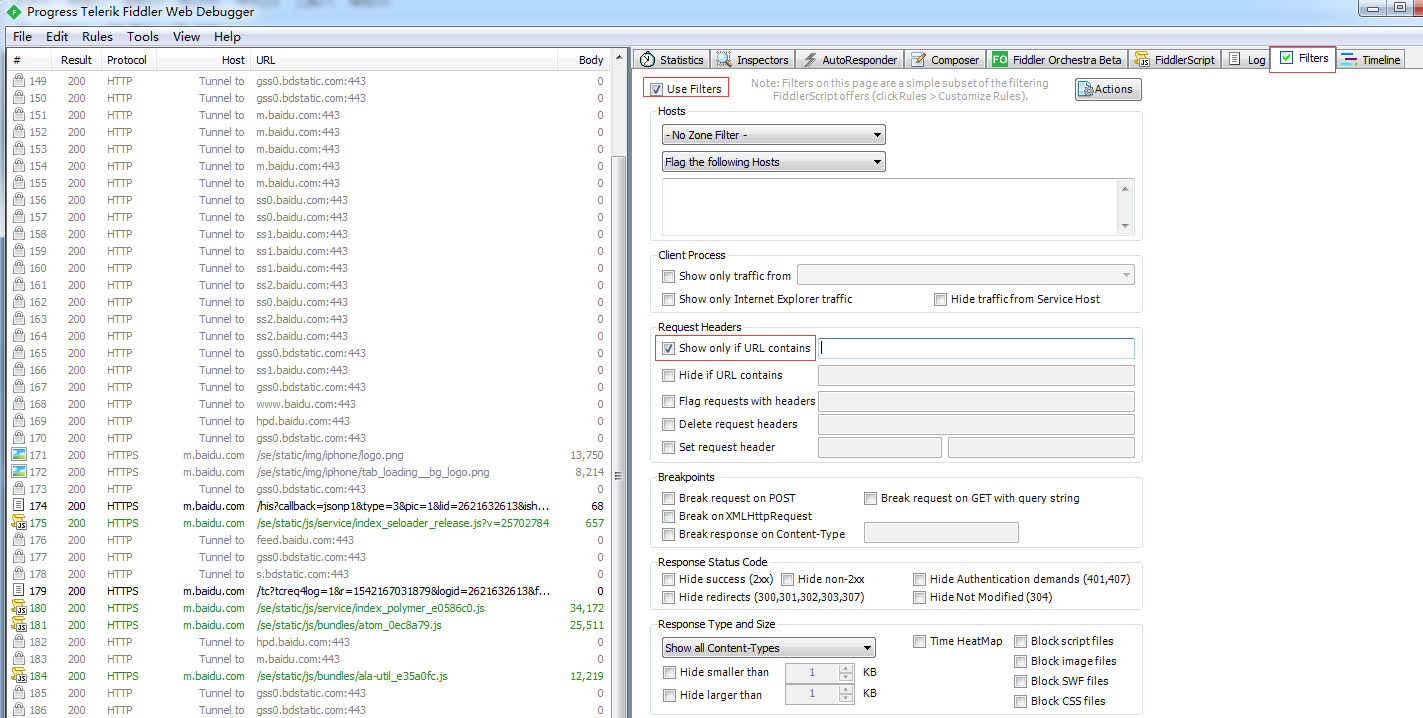Sort sessions by Result column header
The width and height of the screenshot is (1423, 718).
tap(77, 60)
